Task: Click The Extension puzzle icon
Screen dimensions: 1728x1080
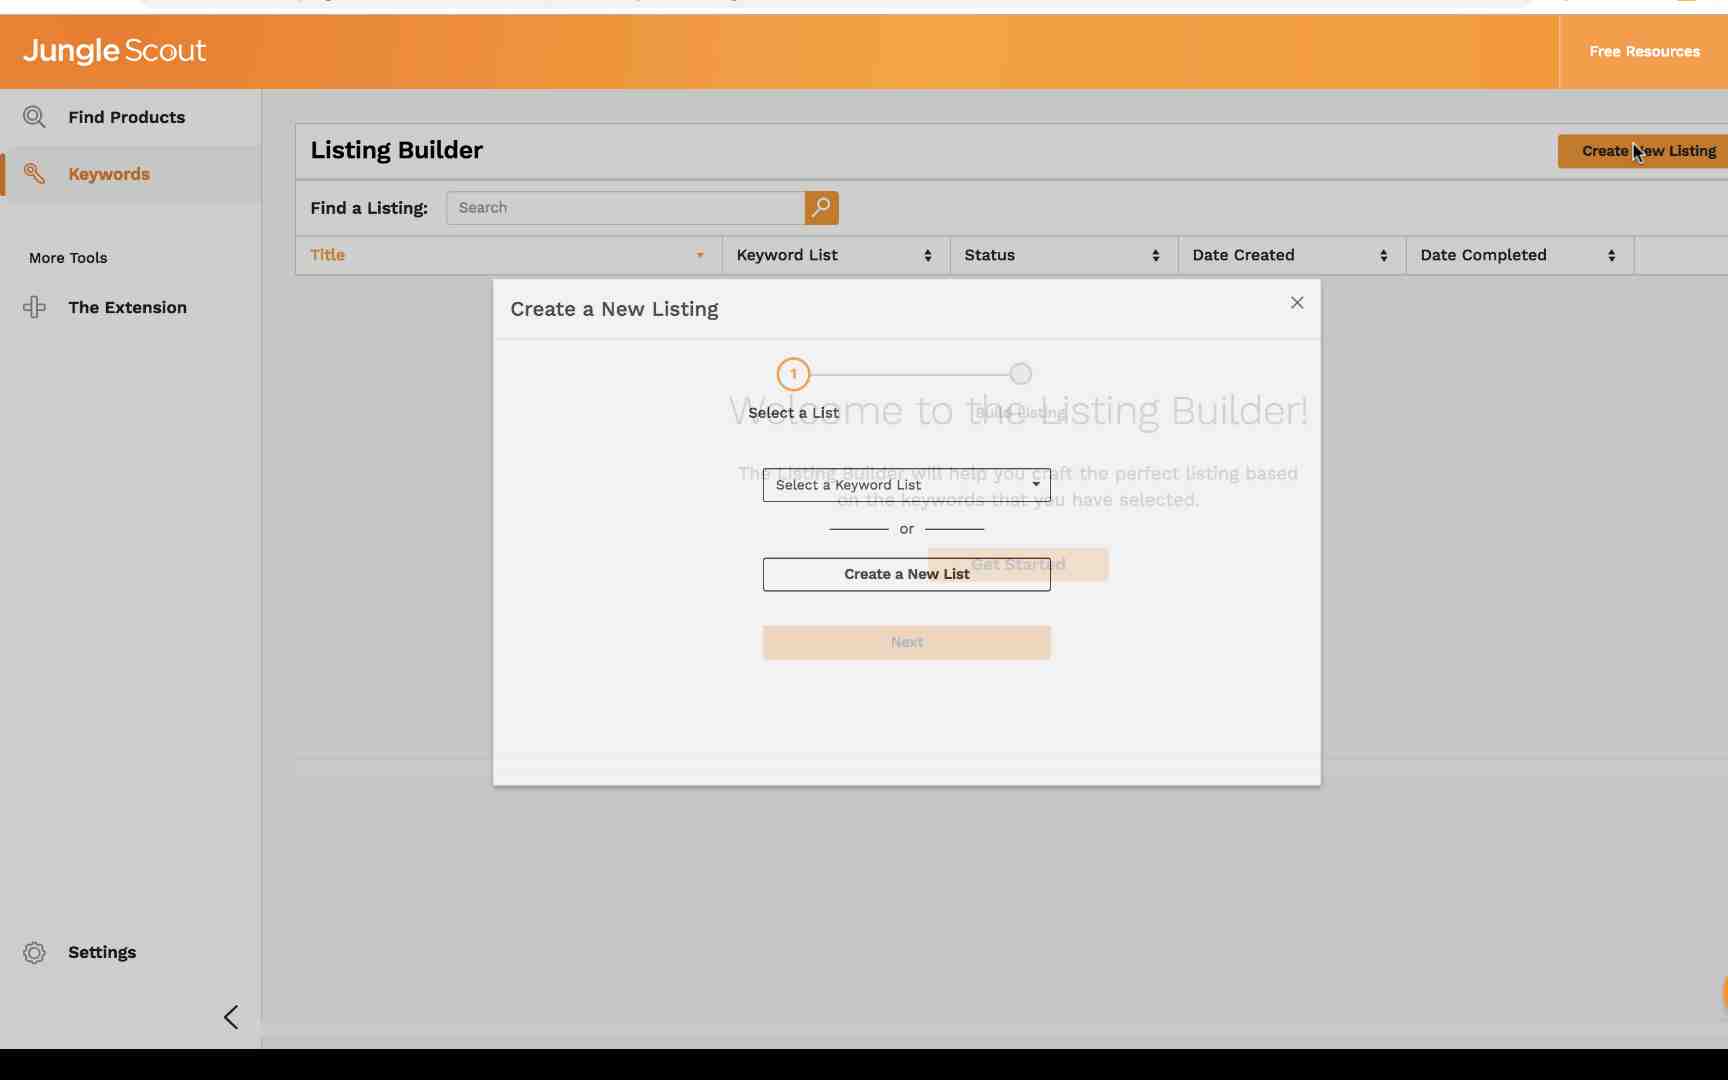Action: click(34, 307)
